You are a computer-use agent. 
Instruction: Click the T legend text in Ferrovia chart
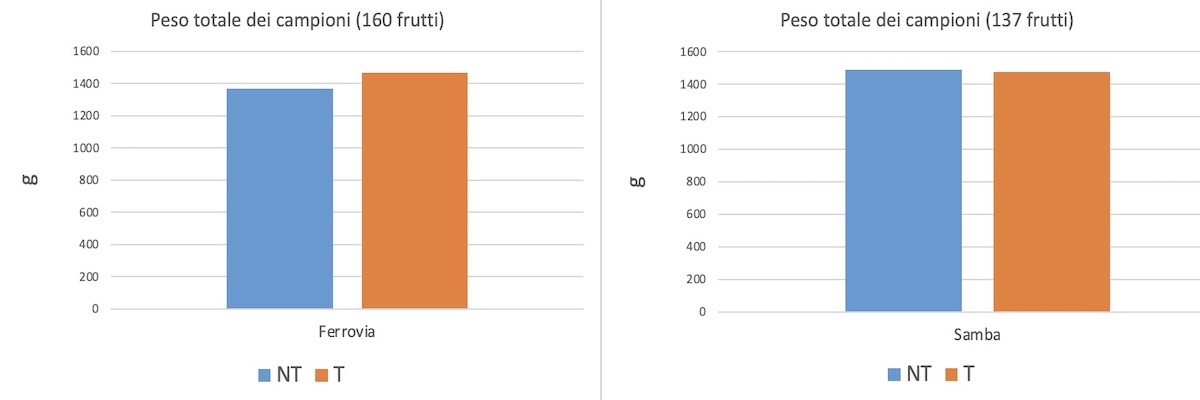tap(339, 375)
